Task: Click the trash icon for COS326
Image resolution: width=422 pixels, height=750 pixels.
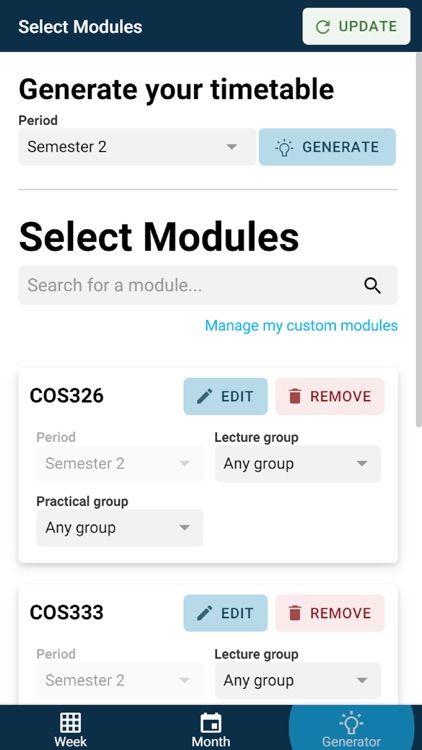Action: coord(295,397)
